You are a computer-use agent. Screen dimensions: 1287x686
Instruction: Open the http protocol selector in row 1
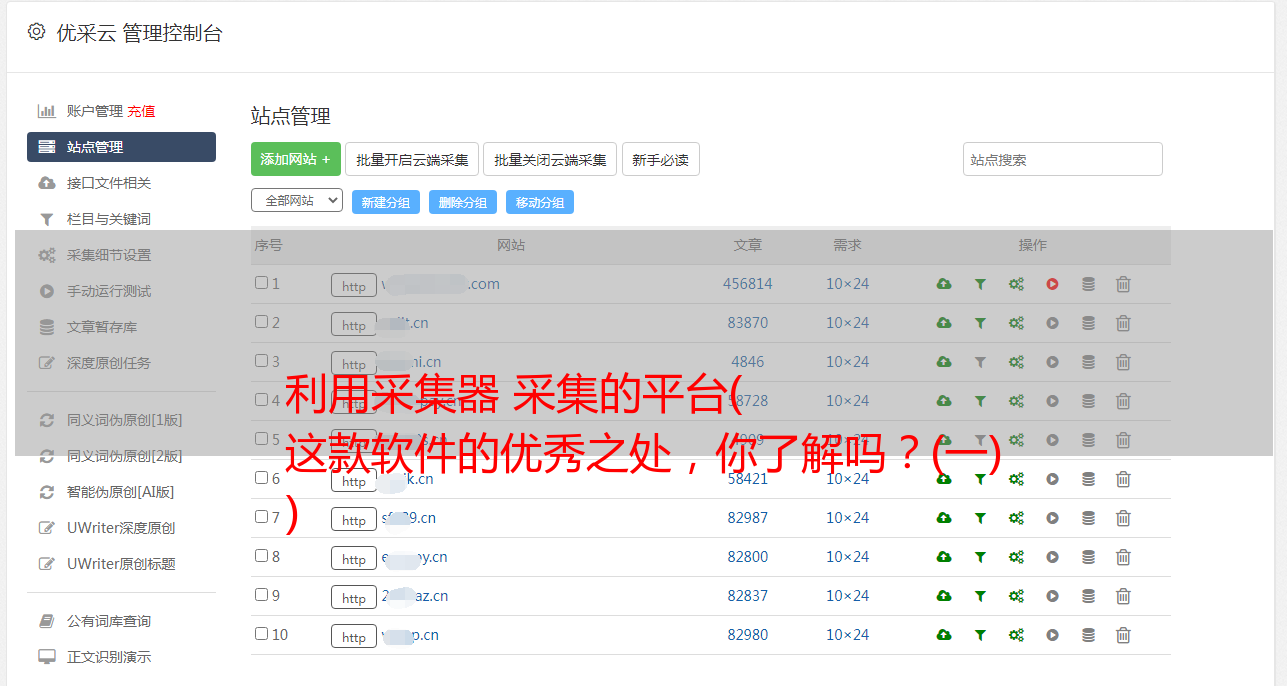(x=354, y=286)
